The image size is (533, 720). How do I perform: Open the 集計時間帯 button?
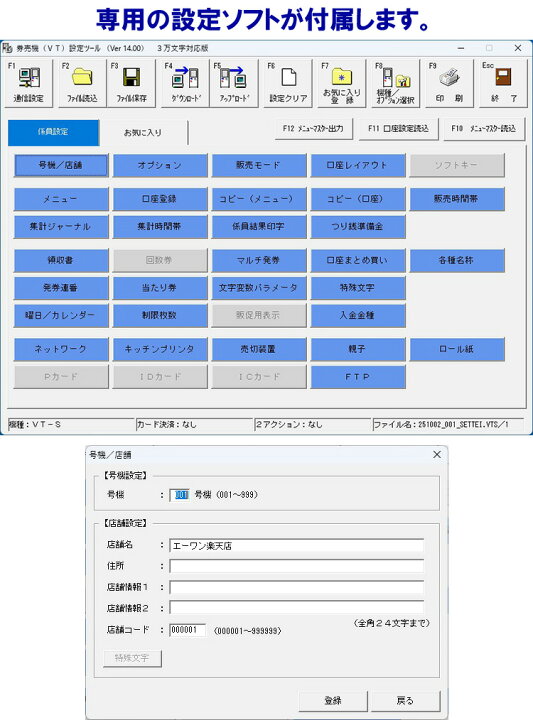coord(160,227)
